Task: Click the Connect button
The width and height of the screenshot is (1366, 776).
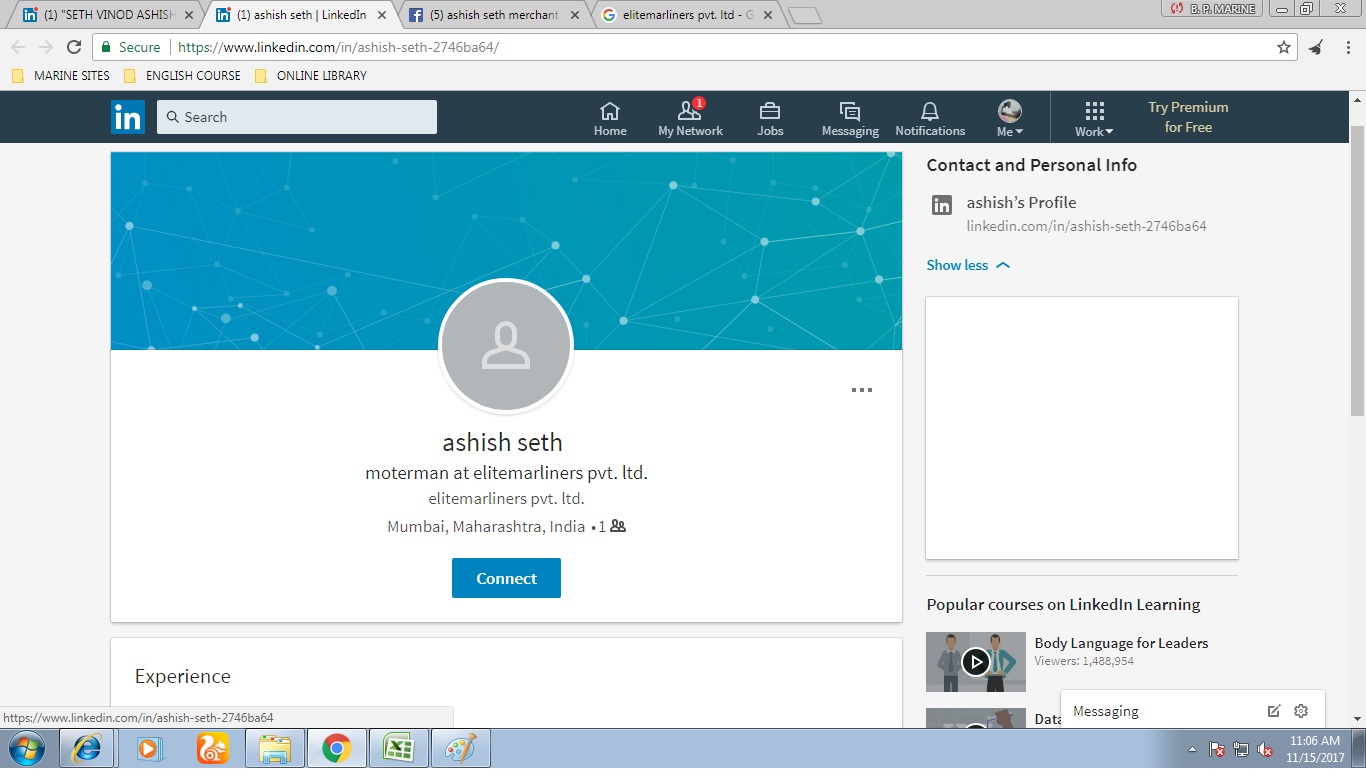Action: (506, 578)
